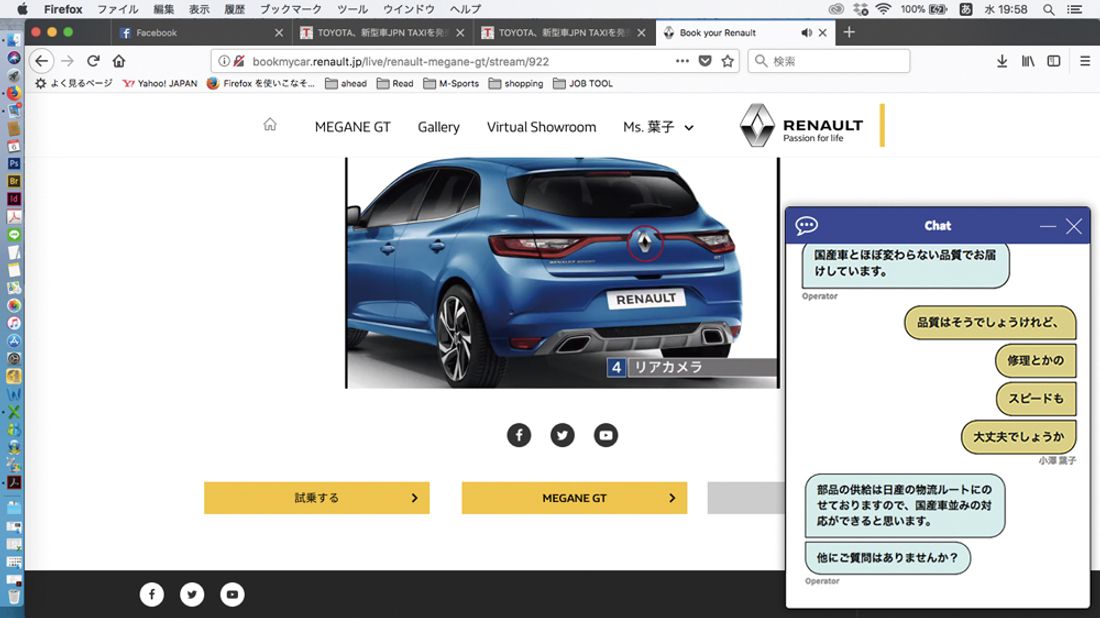Open the Firefox library icon

pyautogui.click(x=1028, y=61)
